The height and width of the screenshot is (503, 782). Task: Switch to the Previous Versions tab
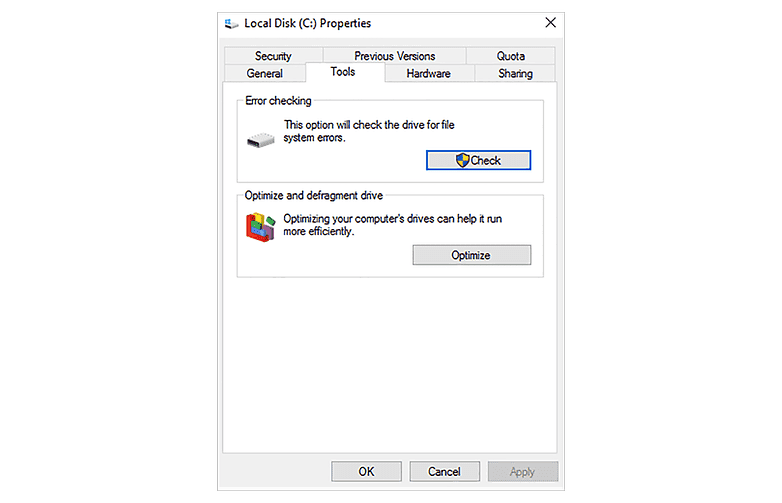[x=394, y=56]
